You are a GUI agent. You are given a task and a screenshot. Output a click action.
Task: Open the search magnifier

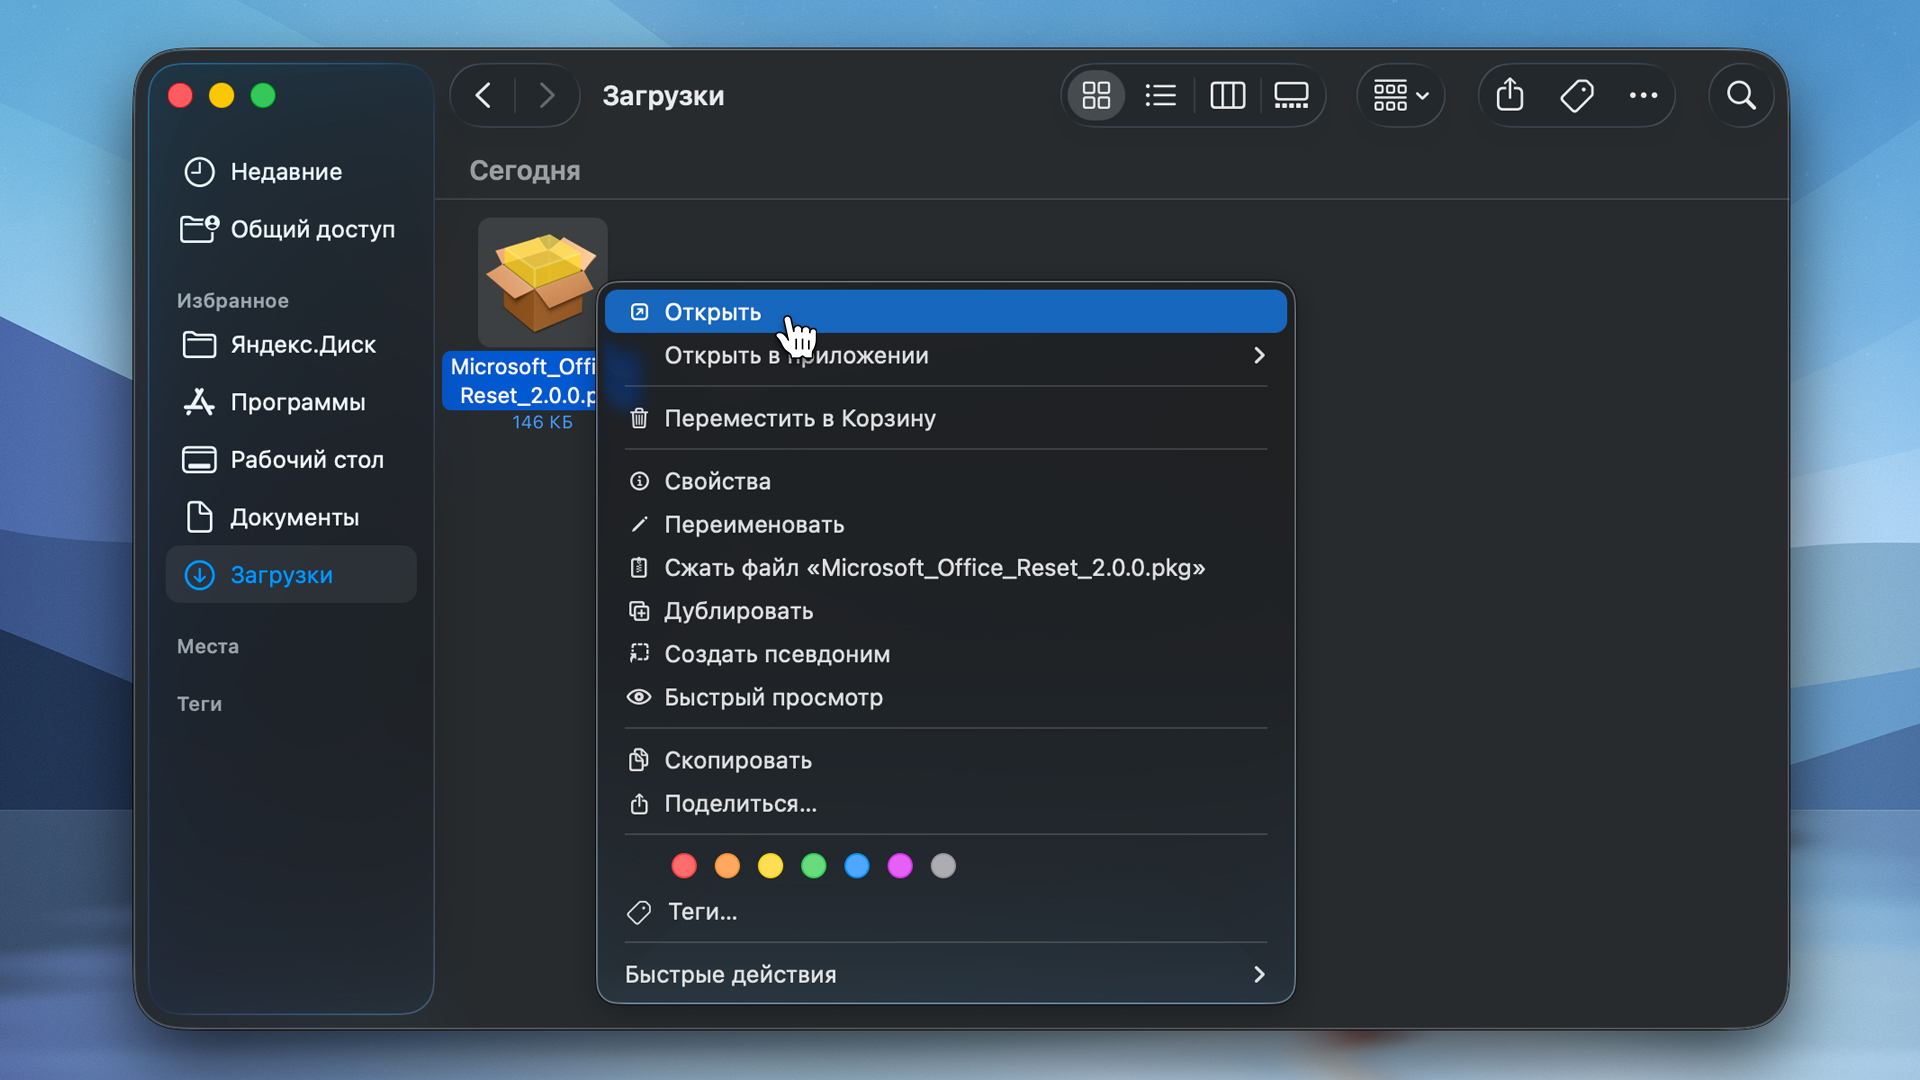coord(1741,96)
